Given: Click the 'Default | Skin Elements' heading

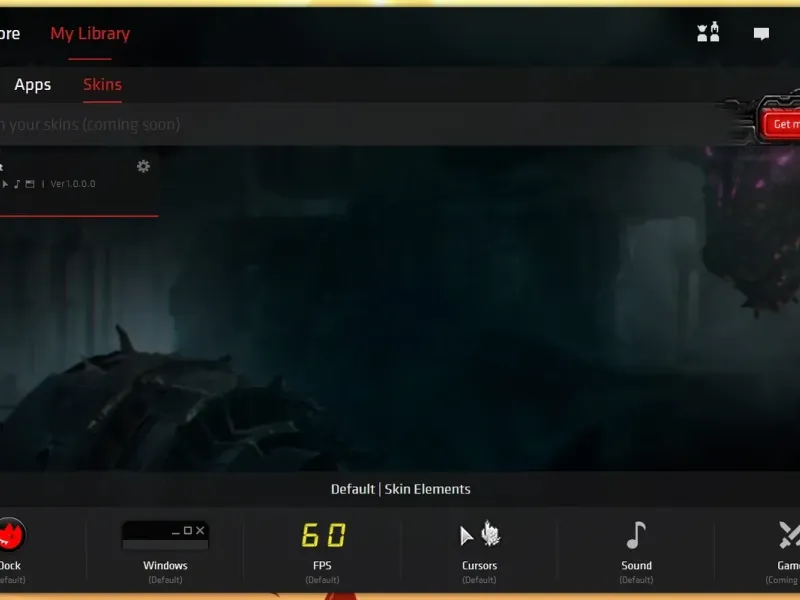Looking at the screenshot, I should [x=401, y=489].
